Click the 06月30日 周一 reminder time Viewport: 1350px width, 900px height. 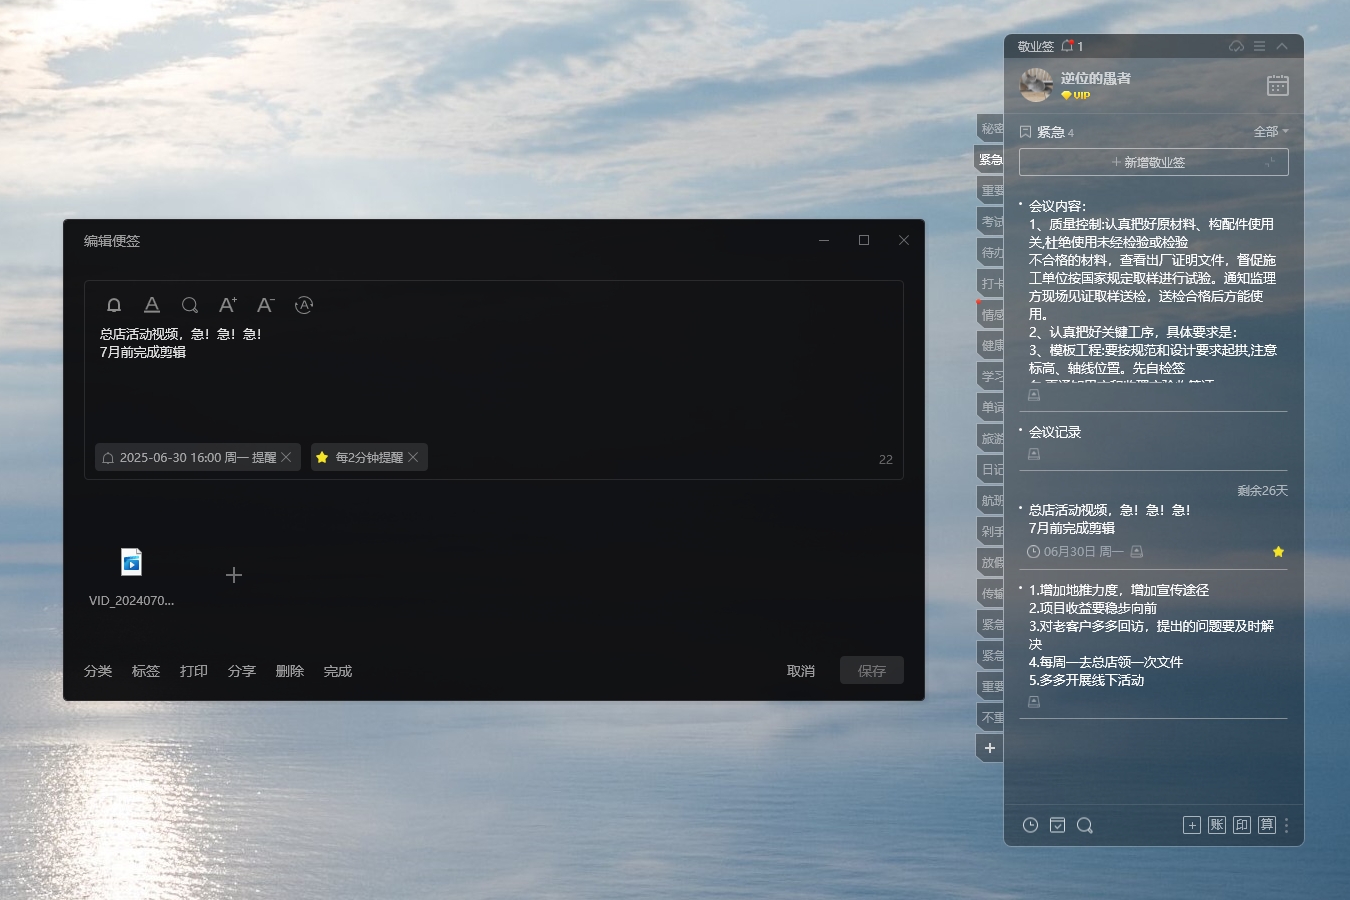(x=1075, y=552)
